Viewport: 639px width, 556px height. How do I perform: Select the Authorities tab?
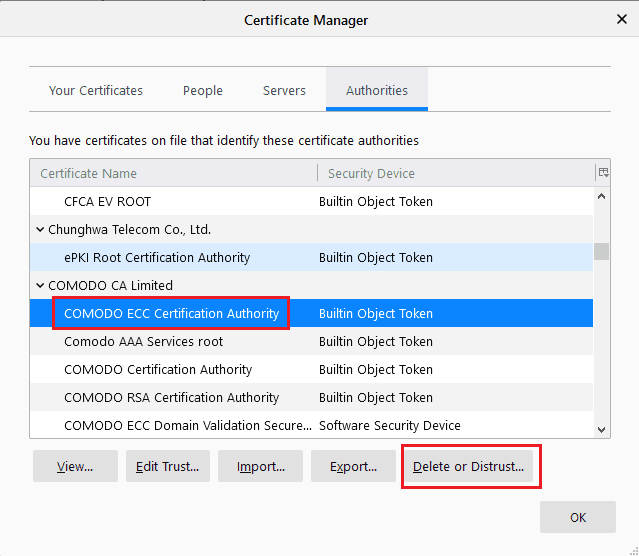tap(377, 90)
